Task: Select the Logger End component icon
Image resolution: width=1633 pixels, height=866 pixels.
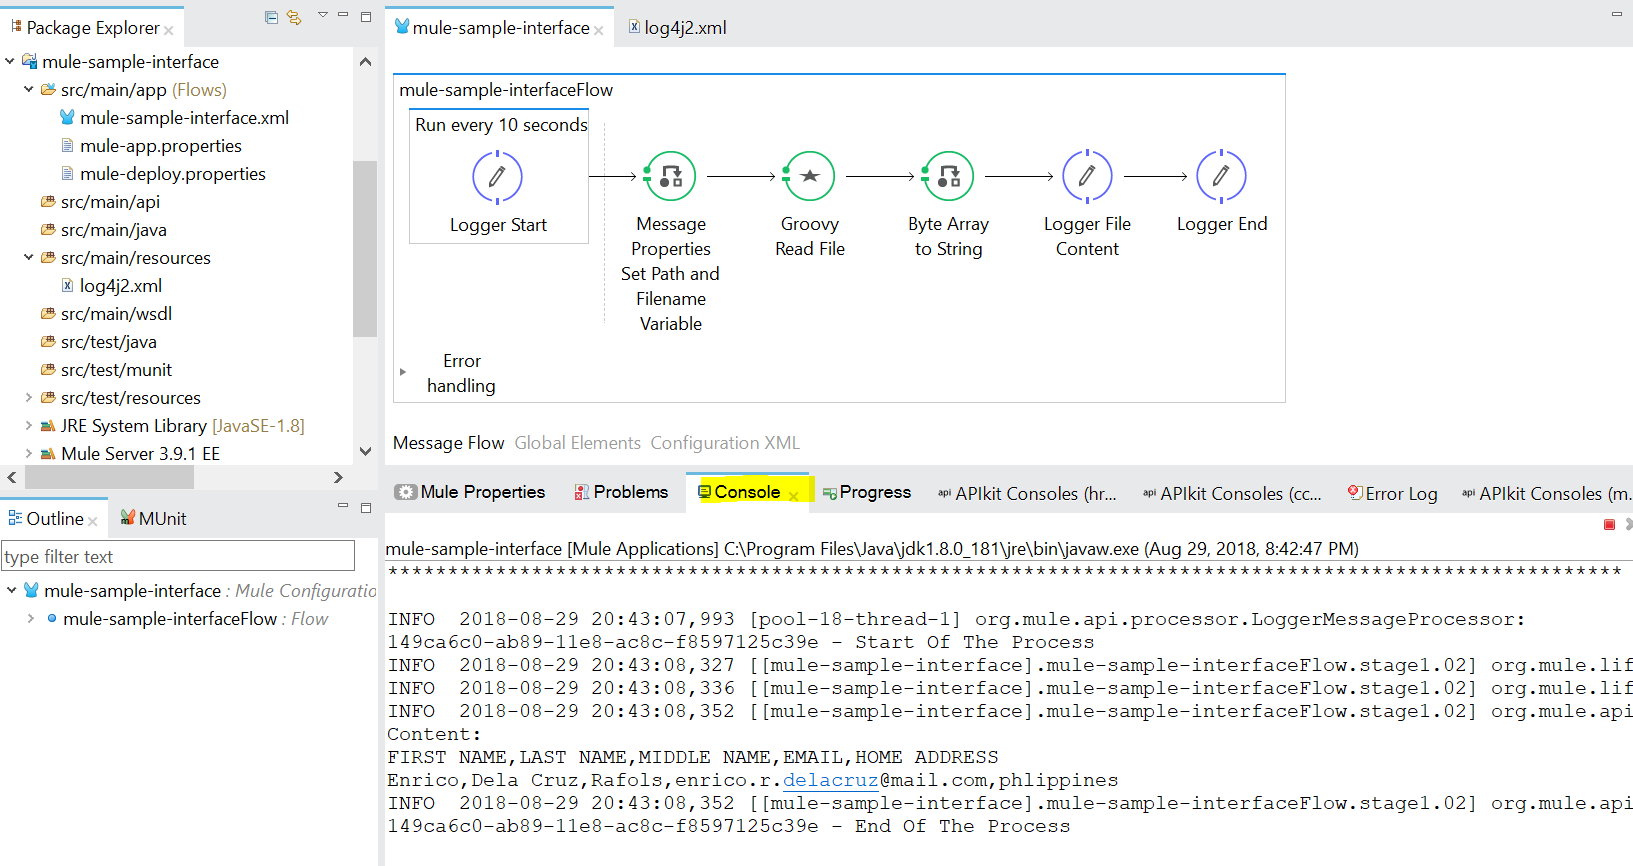Action: pos(1221,176)
